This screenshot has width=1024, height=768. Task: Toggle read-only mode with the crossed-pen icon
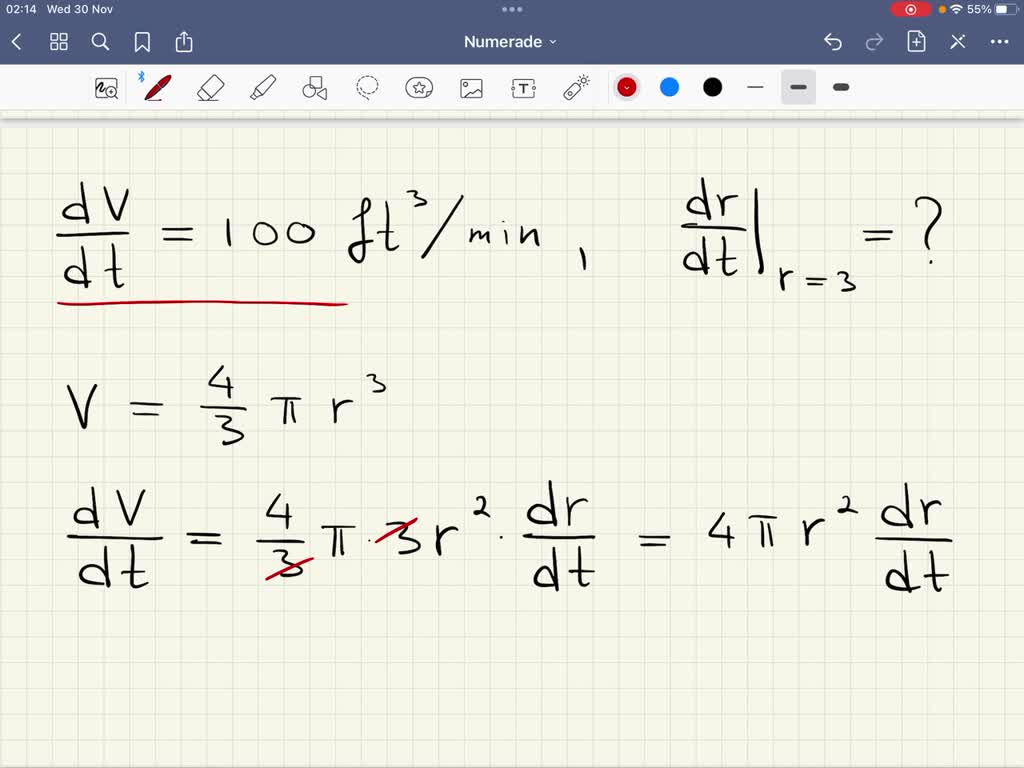(957, 42)
